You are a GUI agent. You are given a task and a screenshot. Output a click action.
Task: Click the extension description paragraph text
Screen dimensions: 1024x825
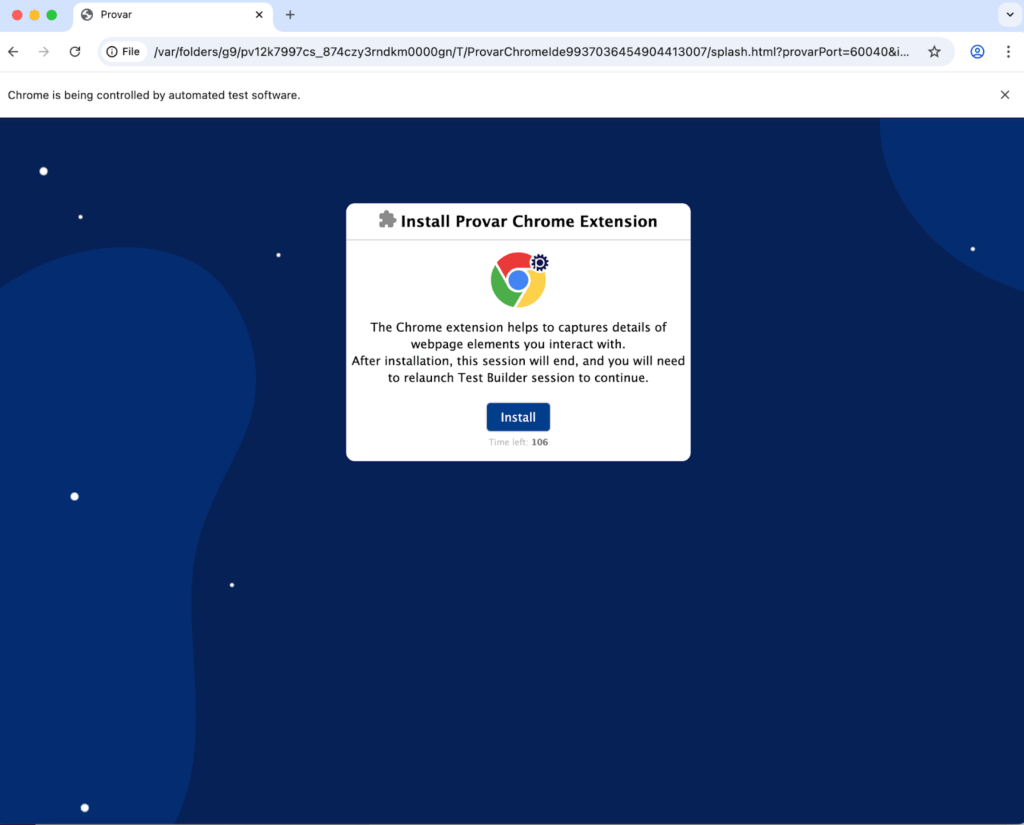(518, 352)
